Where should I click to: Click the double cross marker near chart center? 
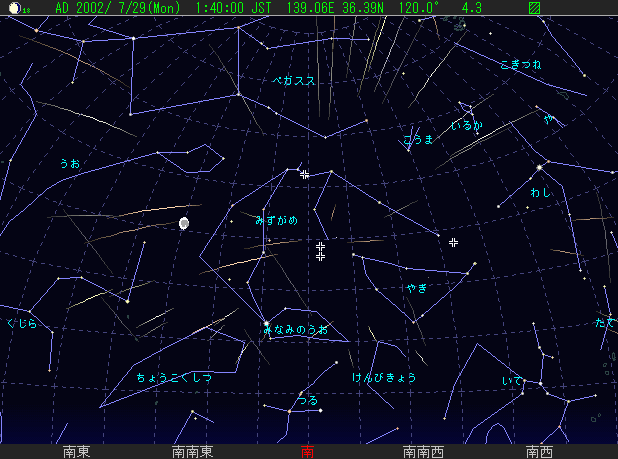tap(320, 251)
